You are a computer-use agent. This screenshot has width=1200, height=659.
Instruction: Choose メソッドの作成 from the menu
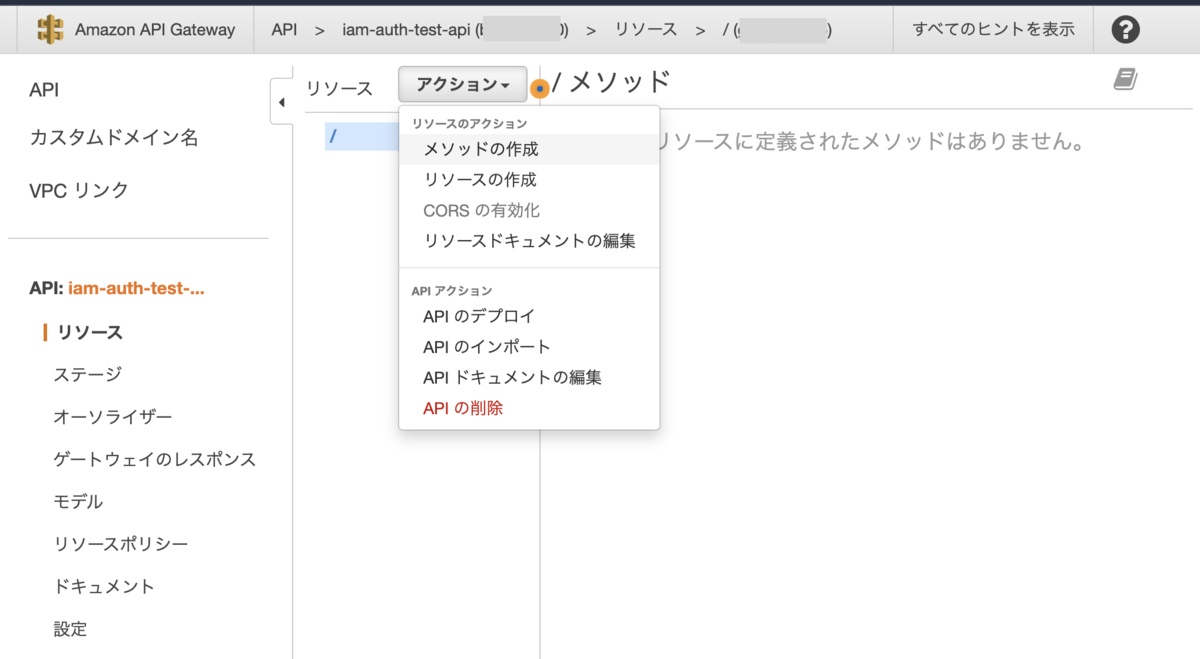click(529, 149)
